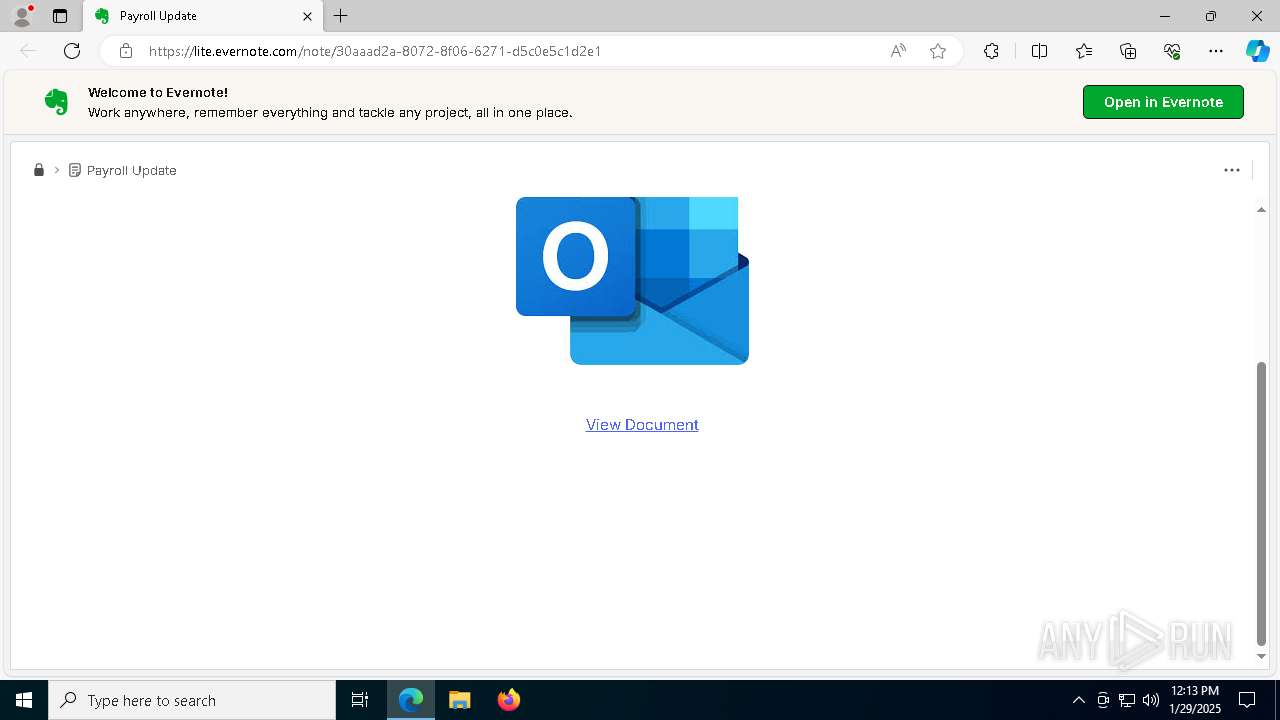1280x720 pixels.
Task: Click the volume speaker tray icon
Action: pyautogui.click(x=1151, y=700)
